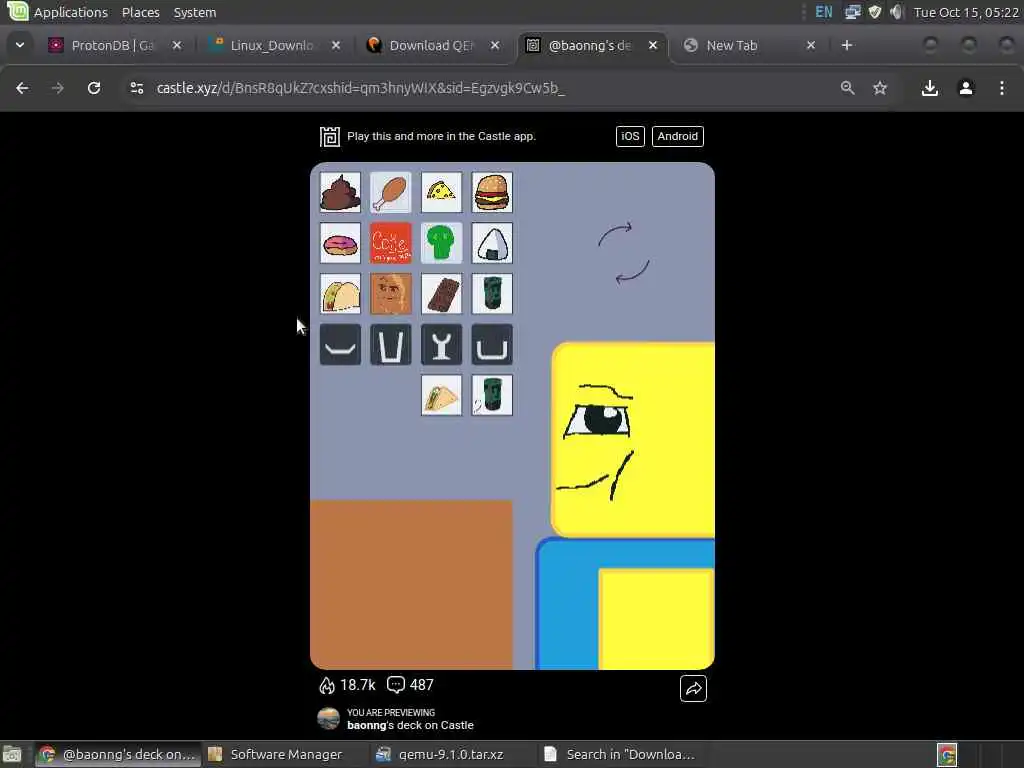Screen dimensions: 1024x768
Task: Pick the chicken drumstick food item
Action: click(391, 193)
